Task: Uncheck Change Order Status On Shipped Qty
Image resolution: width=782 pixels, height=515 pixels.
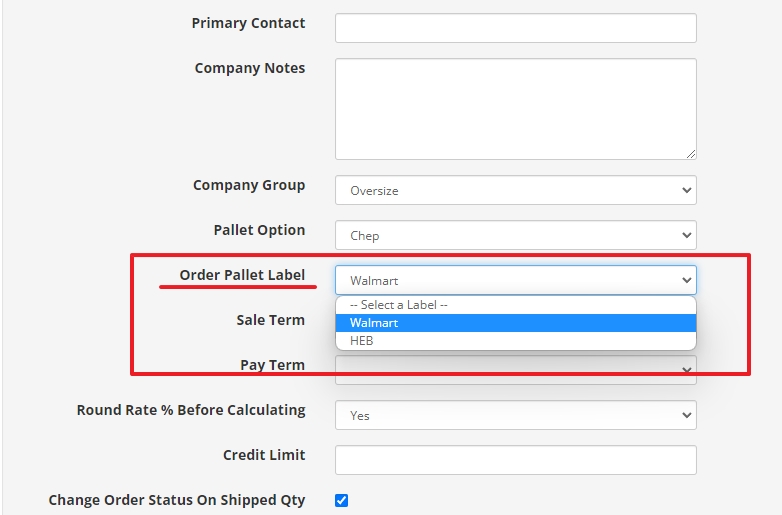Action: click(x=341, y=500)
